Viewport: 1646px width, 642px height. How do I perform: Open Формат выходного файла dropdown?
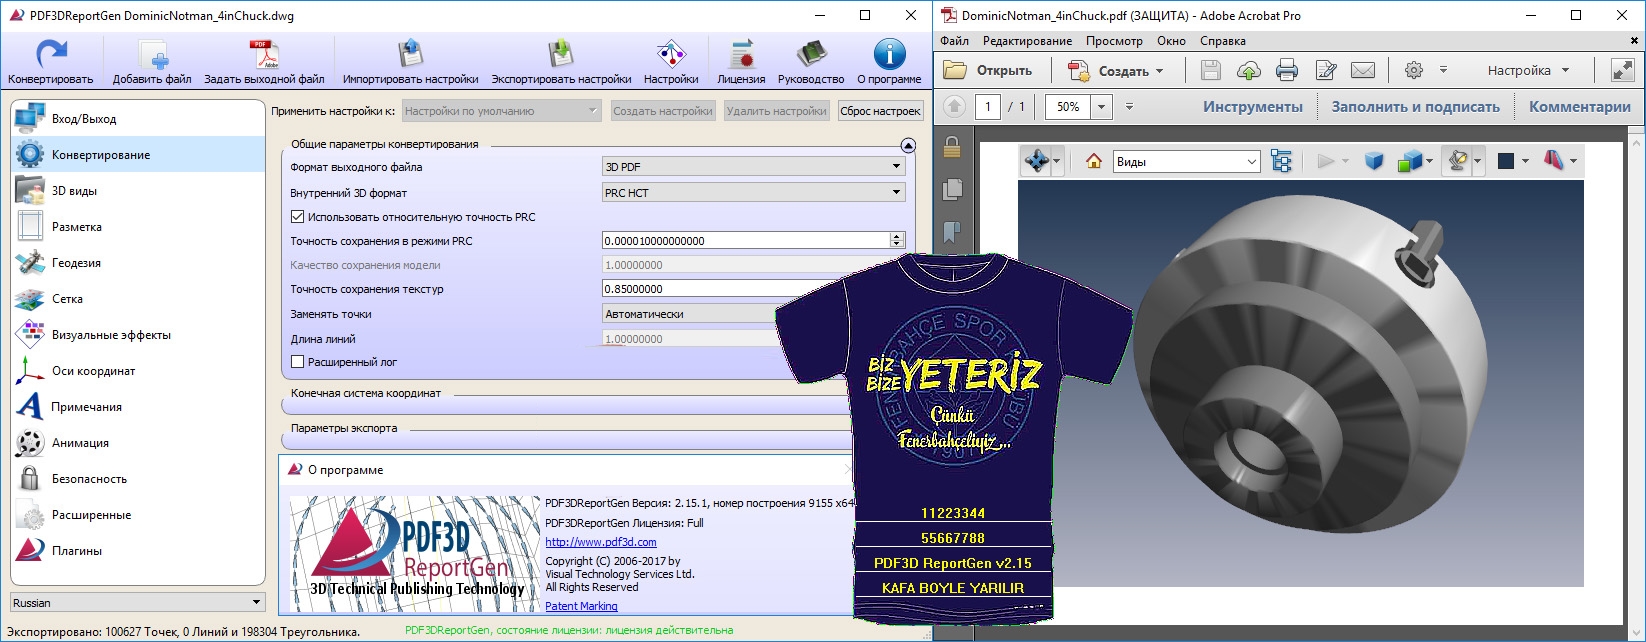754,167
